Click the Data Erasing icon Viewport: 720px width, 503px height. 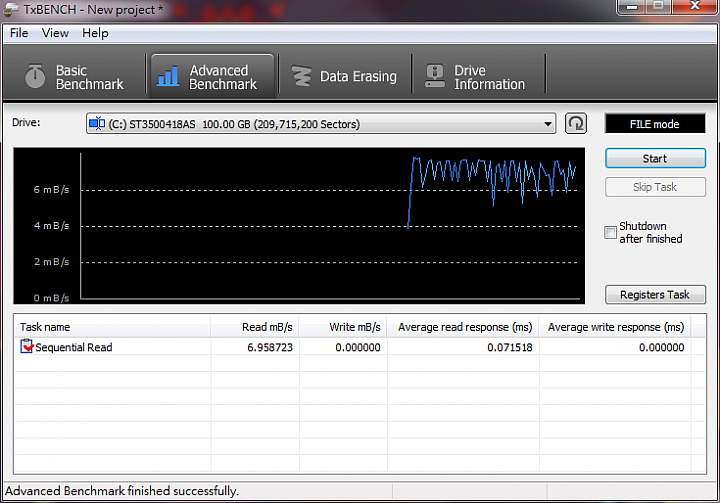point(302,76)
